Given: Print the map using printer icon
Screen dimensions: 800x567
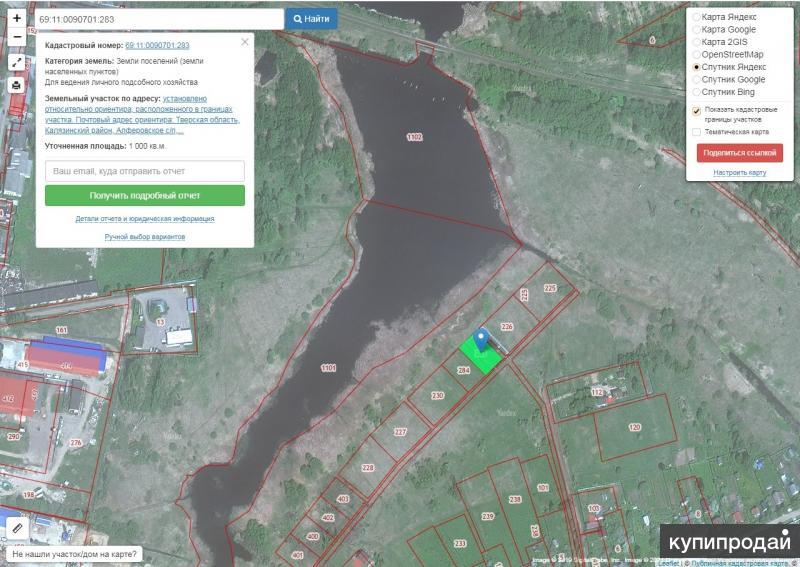Looking at the screenshot, I should click(17, 85).
